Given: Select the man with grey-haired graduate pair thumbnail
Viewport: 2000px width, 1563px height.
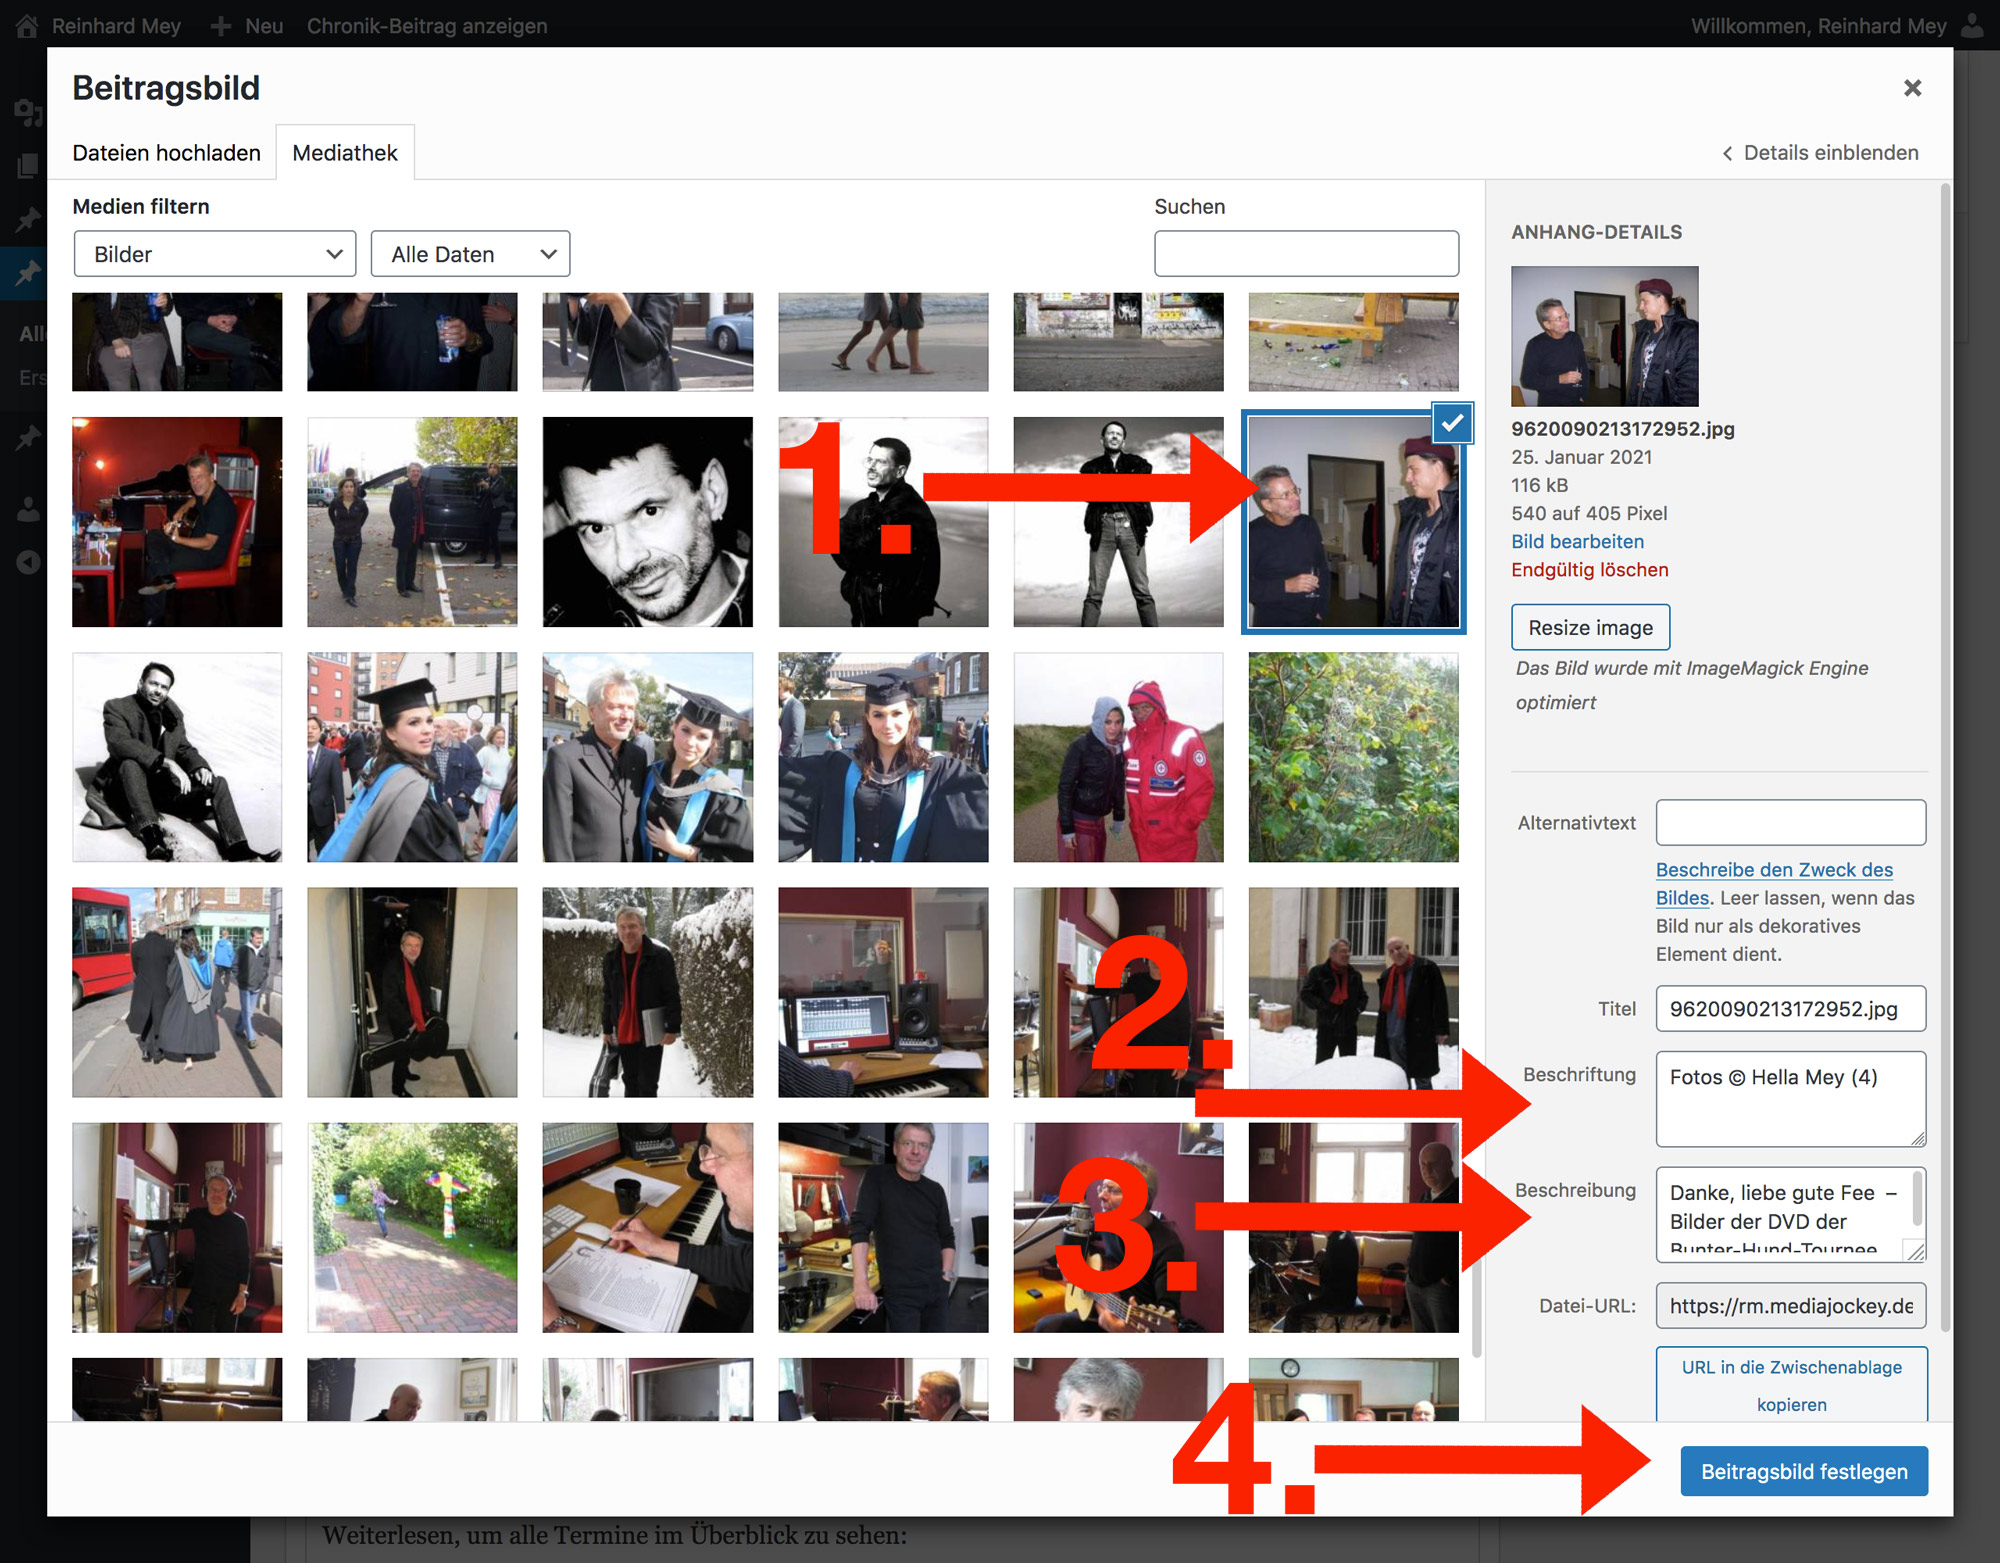Looking at the screenshot, I should (647, 757).
